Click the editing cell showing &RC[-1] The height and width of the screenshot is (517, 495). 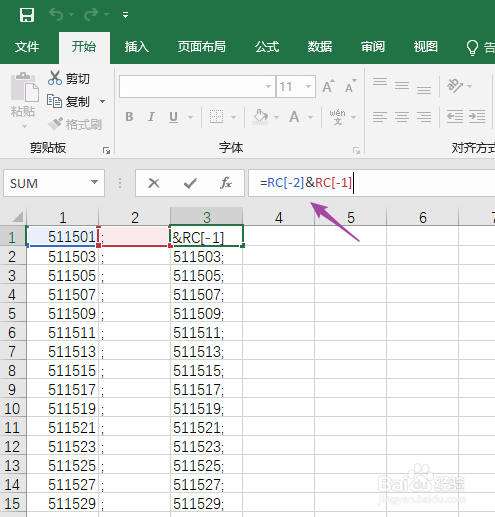coord(207,237)
